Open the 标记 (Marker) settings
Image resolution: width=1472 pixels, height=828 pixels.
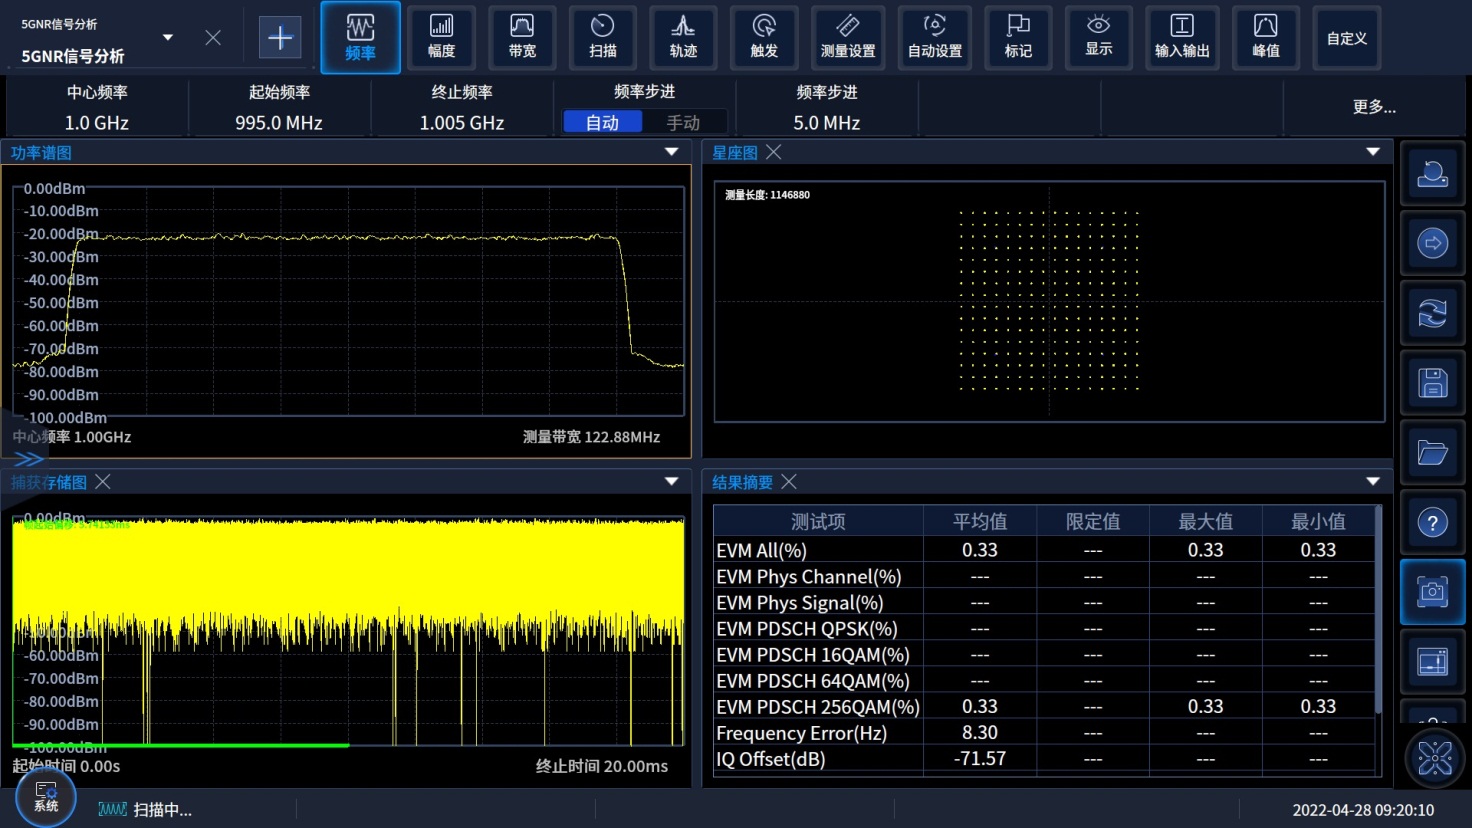[1018, 38]
